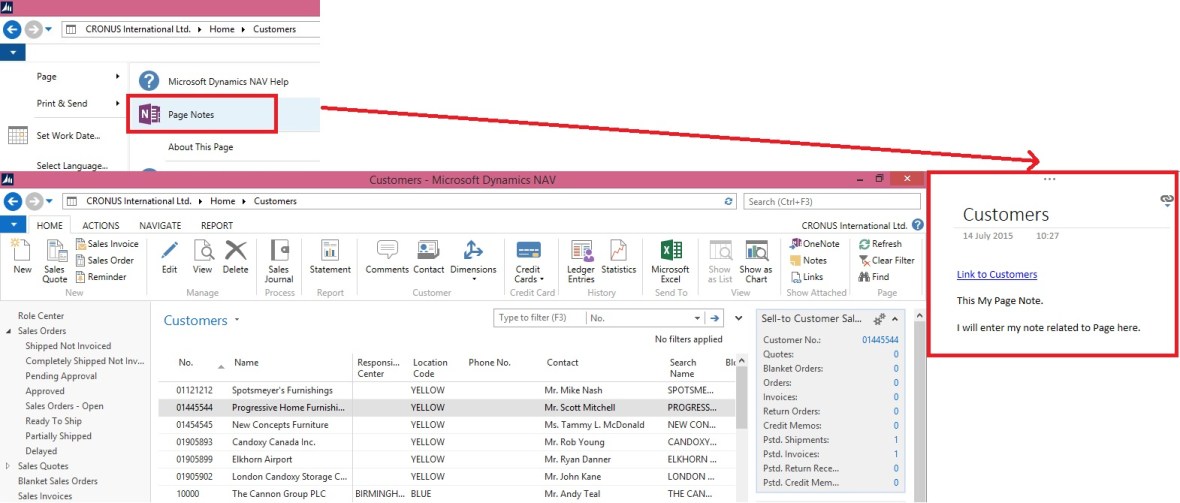Collapse the Sales Orders tree node
1180x503 pixels.
click(8, 331)
